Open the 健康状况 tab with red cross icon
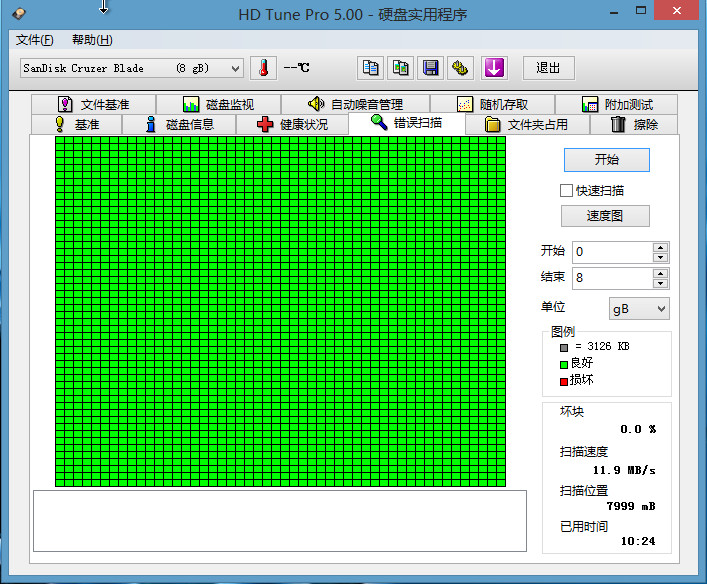Screen dimensions: 707x584 (x=291, y=124)
